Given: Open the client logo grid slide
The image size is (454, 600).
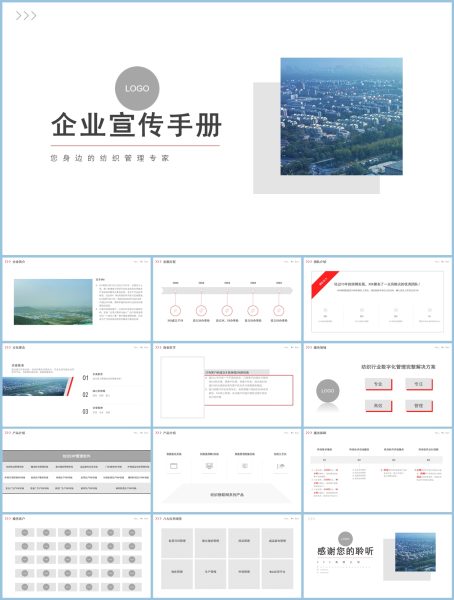Looking at the screenshot, I should pos(77,556).
